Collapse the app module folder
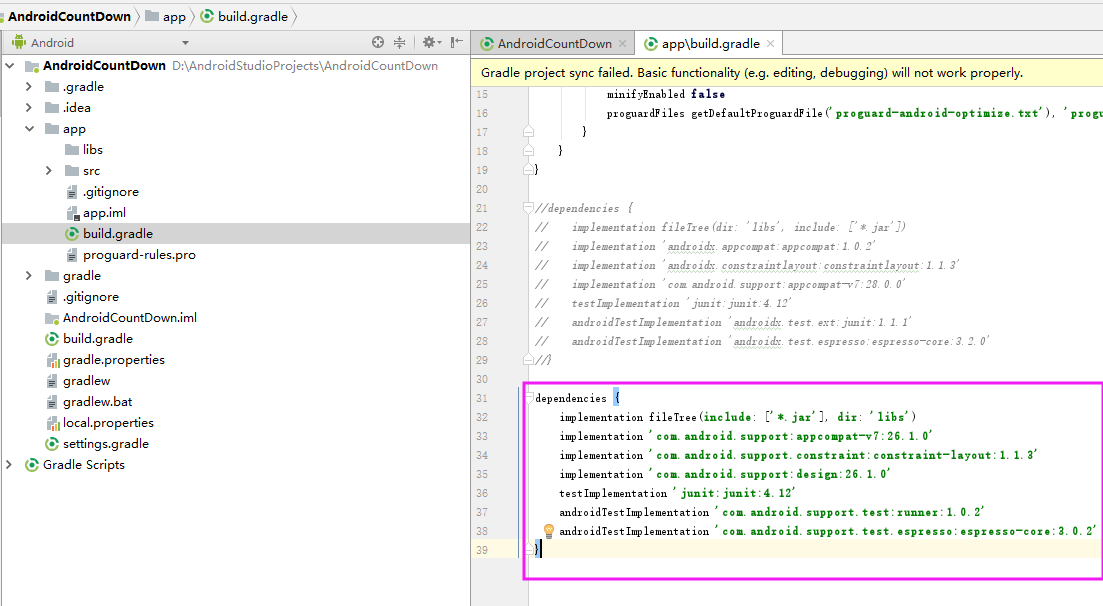1103x606 pixels. point(30,129)
